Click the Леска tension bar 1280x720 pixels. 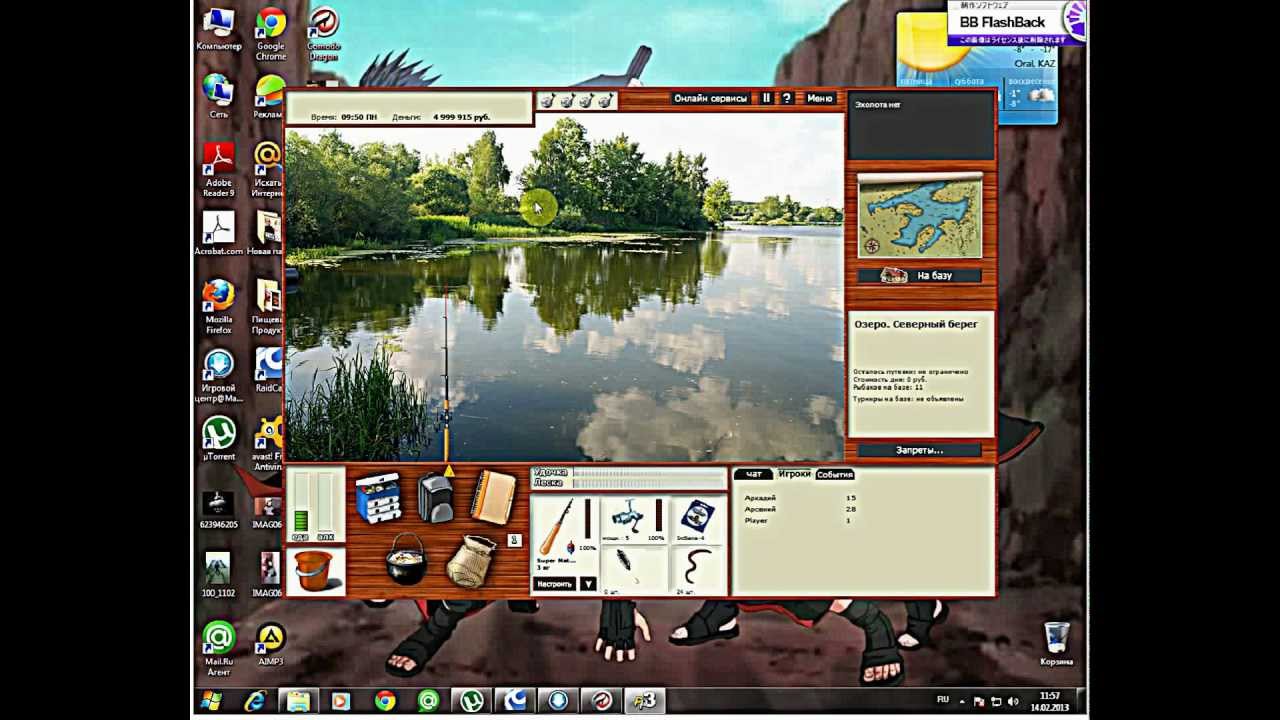[x=649, y=483]
